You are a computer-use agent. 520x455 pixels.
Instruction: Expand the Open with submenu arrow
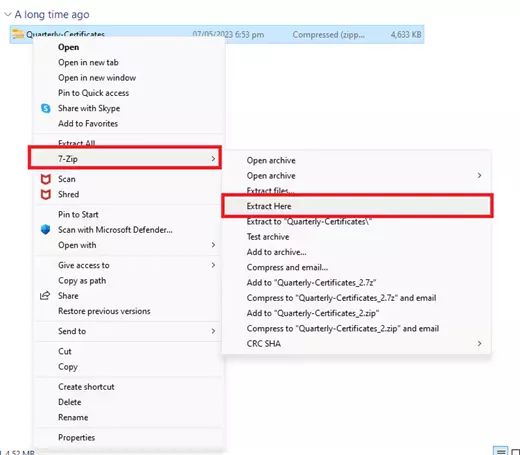coord(213,245)
